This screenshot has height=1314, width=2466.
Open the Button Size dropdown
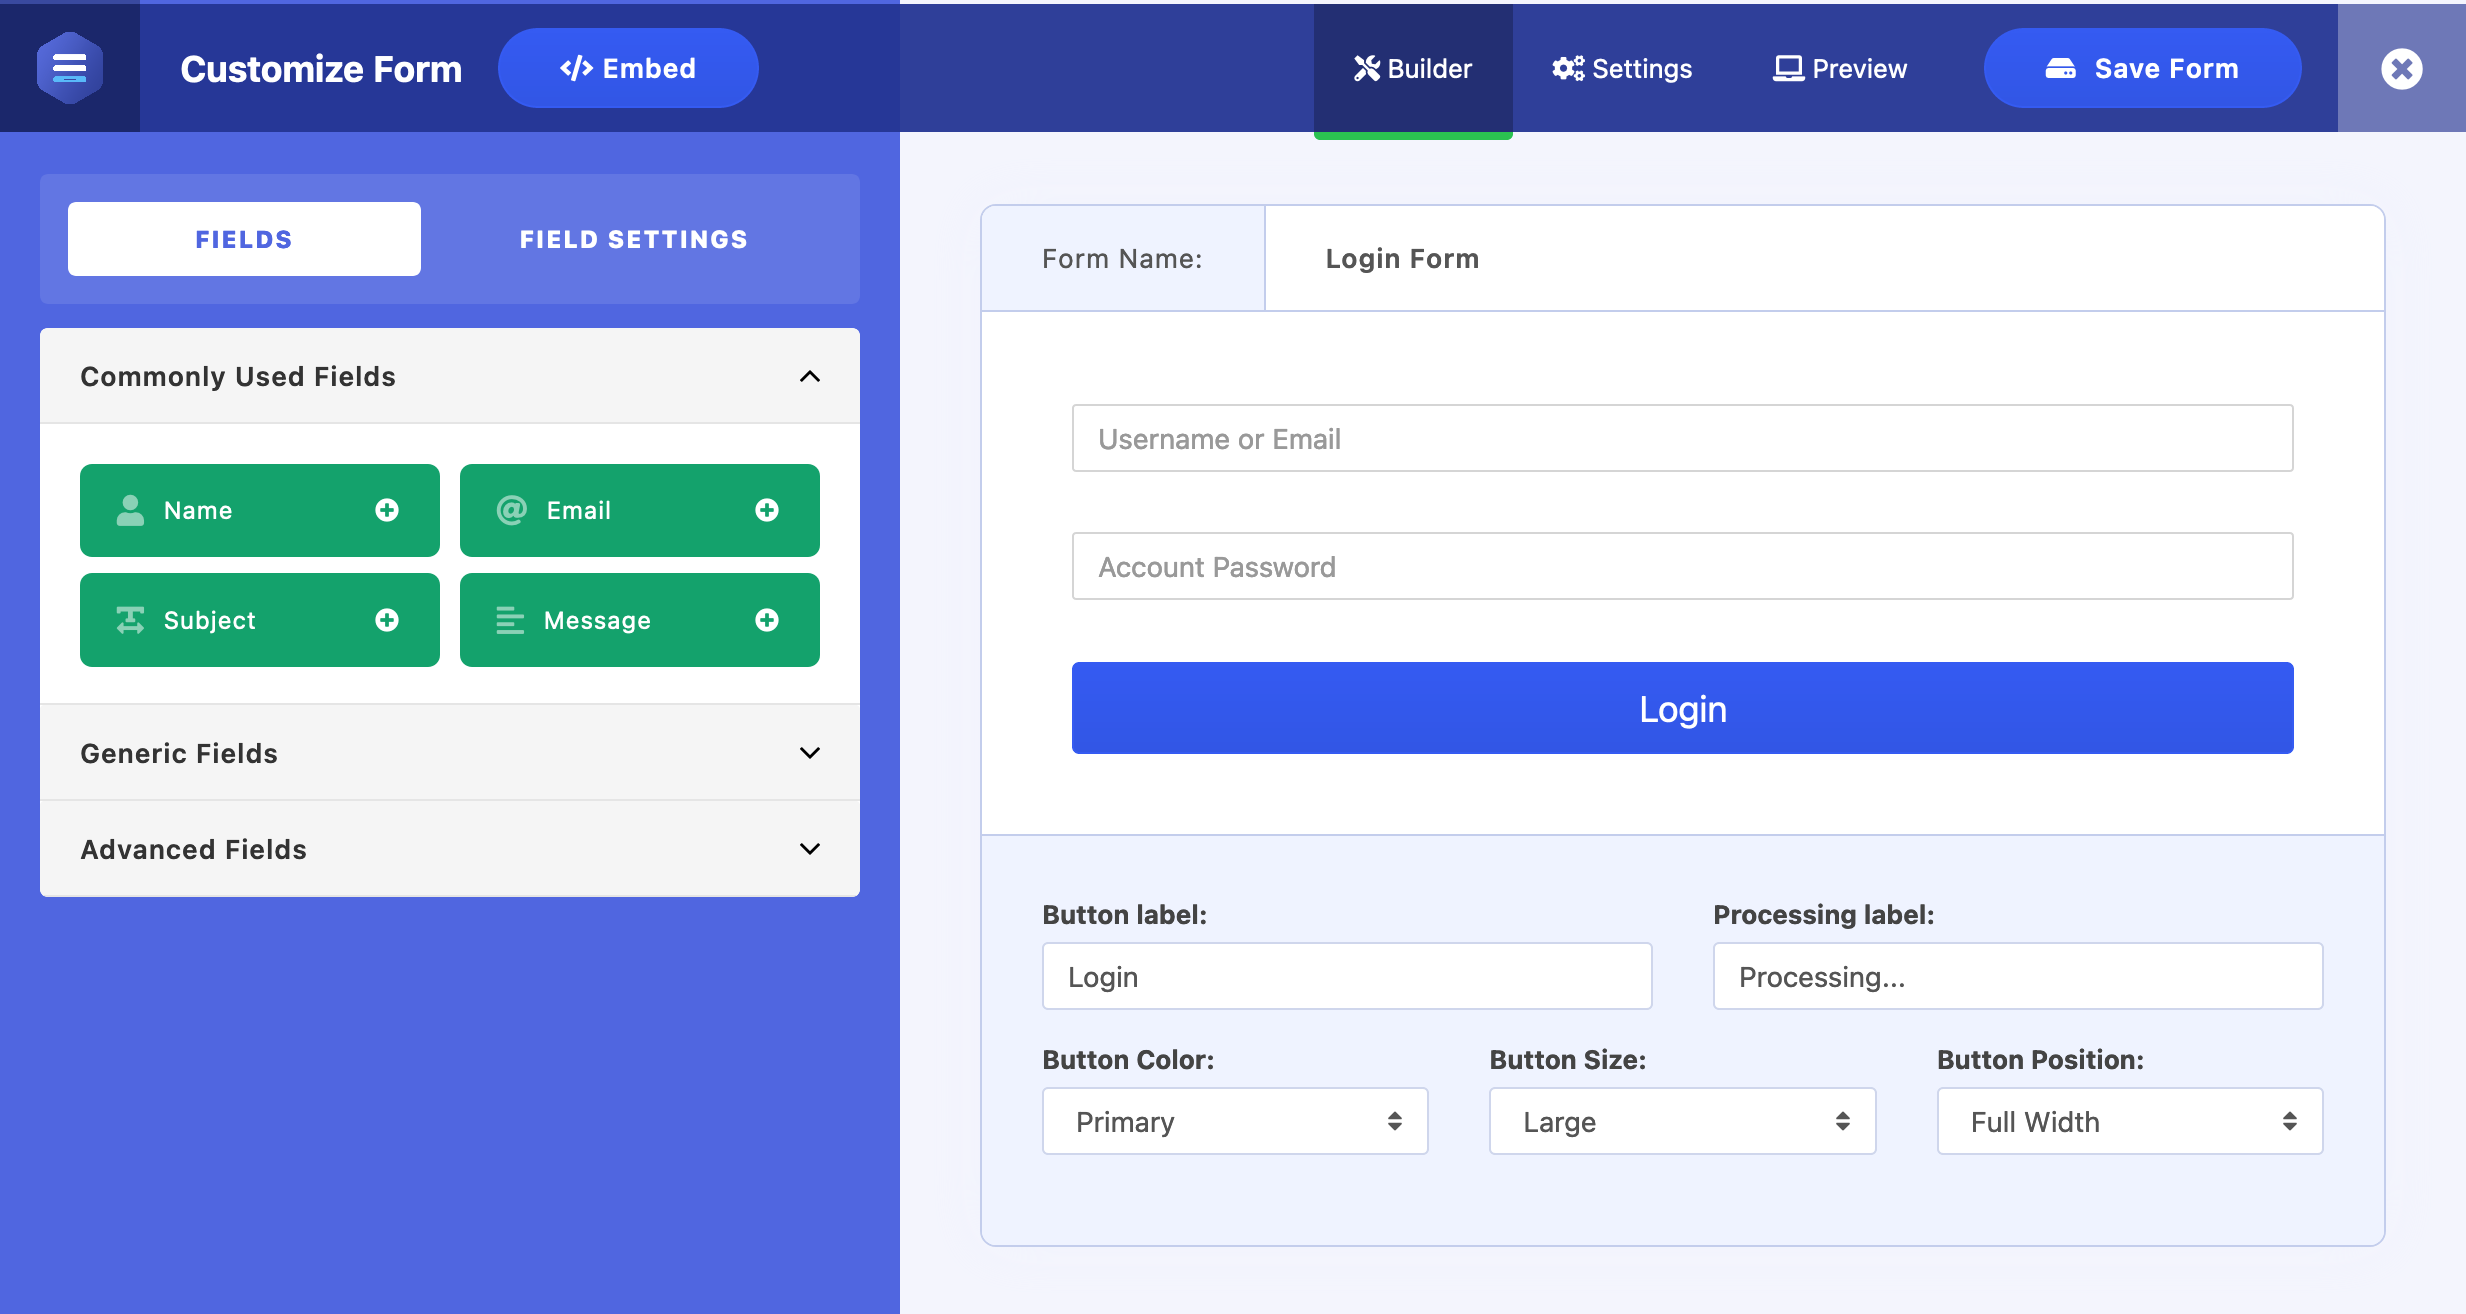[1682, 1121]
